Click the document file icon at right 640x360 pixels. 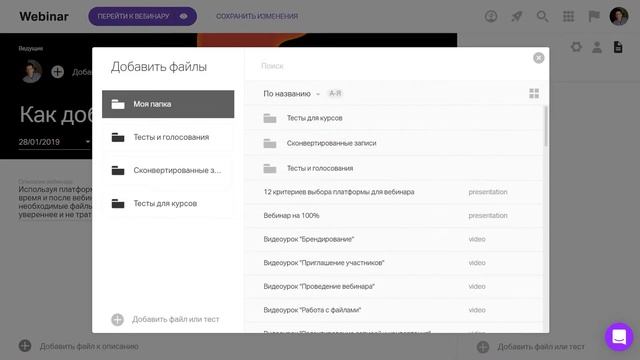[x=618, y=47]
